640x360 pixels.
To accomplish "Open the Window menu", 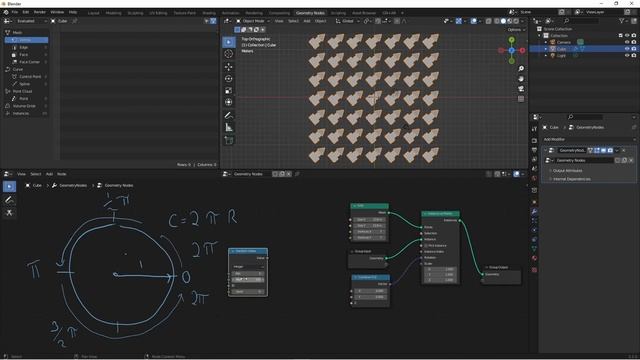I will 57,12.
